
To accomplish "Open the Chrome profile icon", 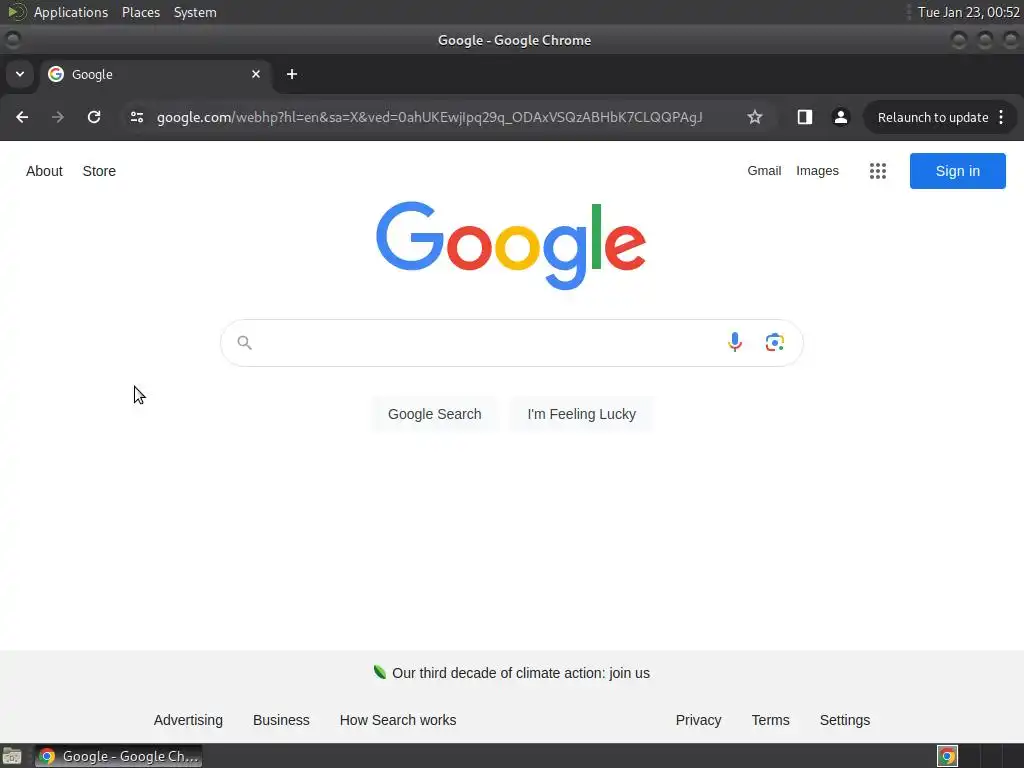I will (x=840, y=117).
